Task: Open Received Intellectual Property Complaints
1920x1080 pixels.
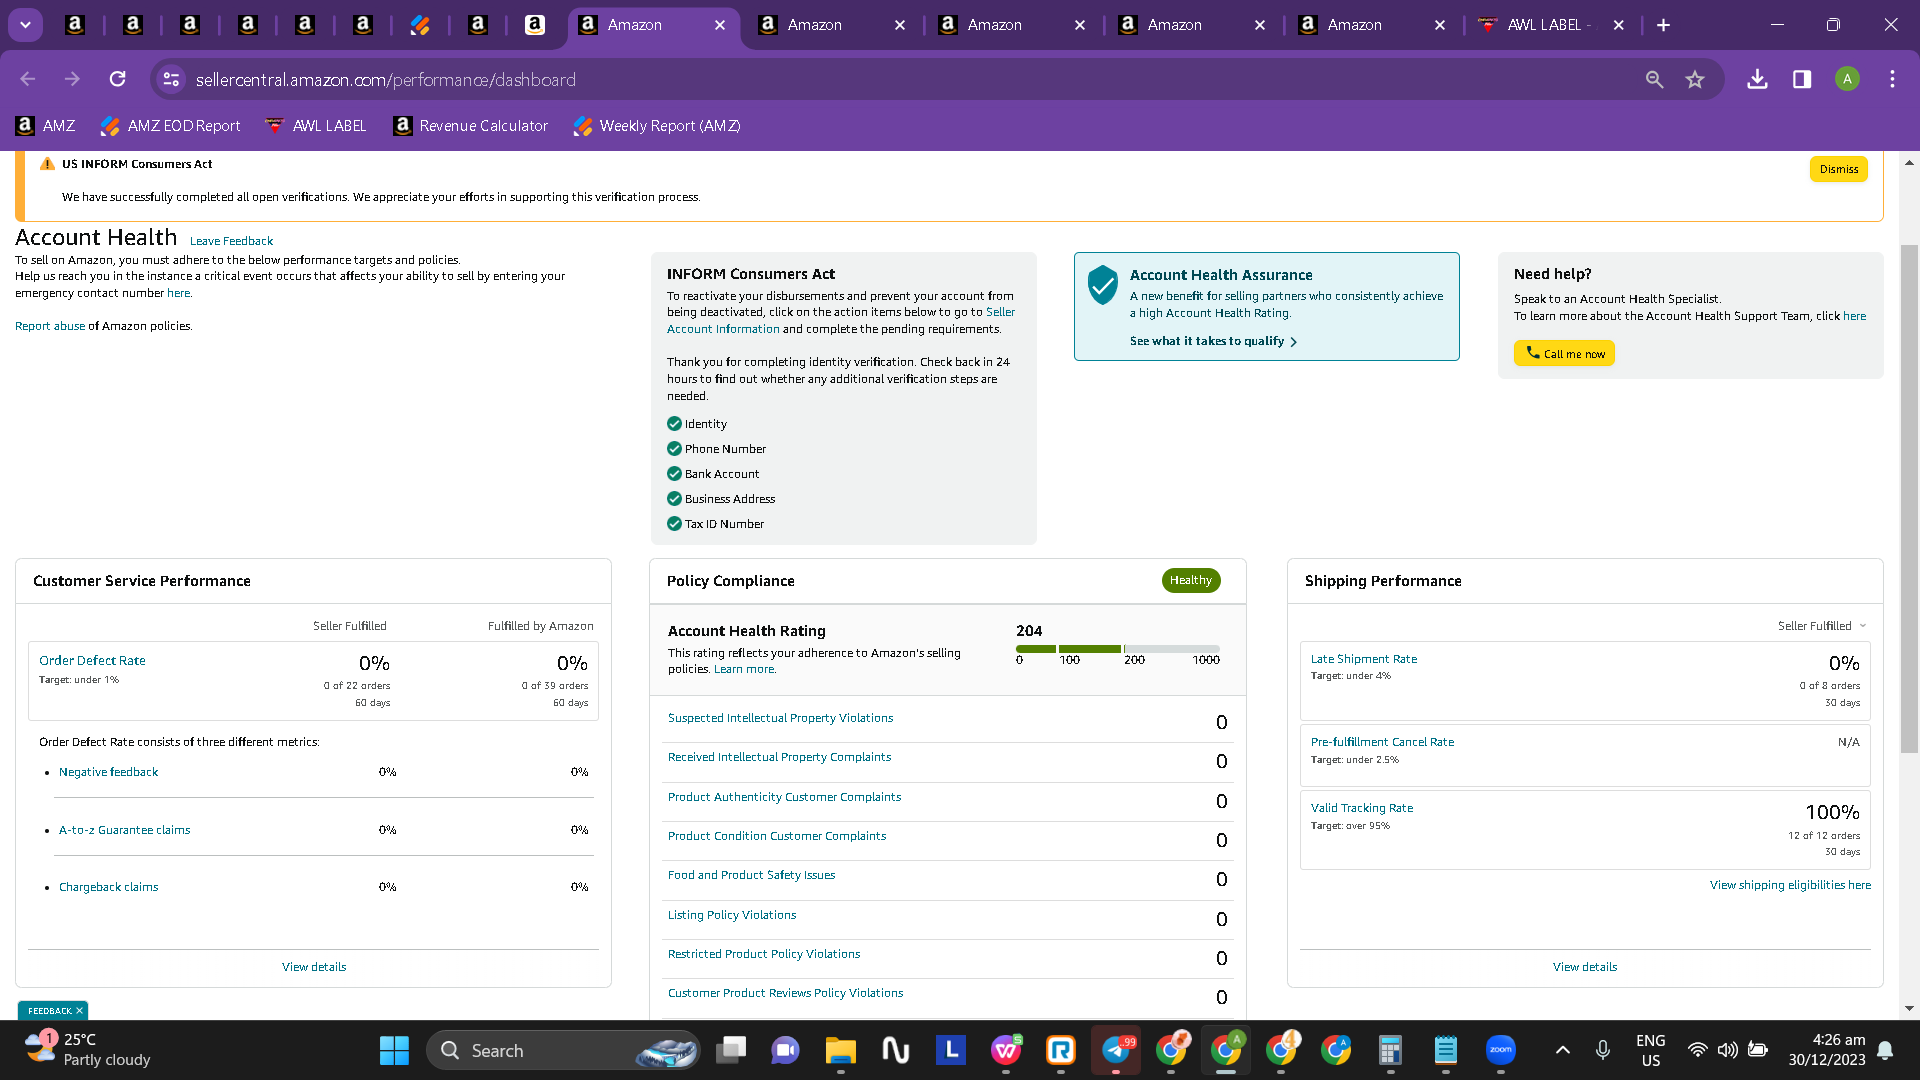Action: pyautogui.click(x=779, y=757)
